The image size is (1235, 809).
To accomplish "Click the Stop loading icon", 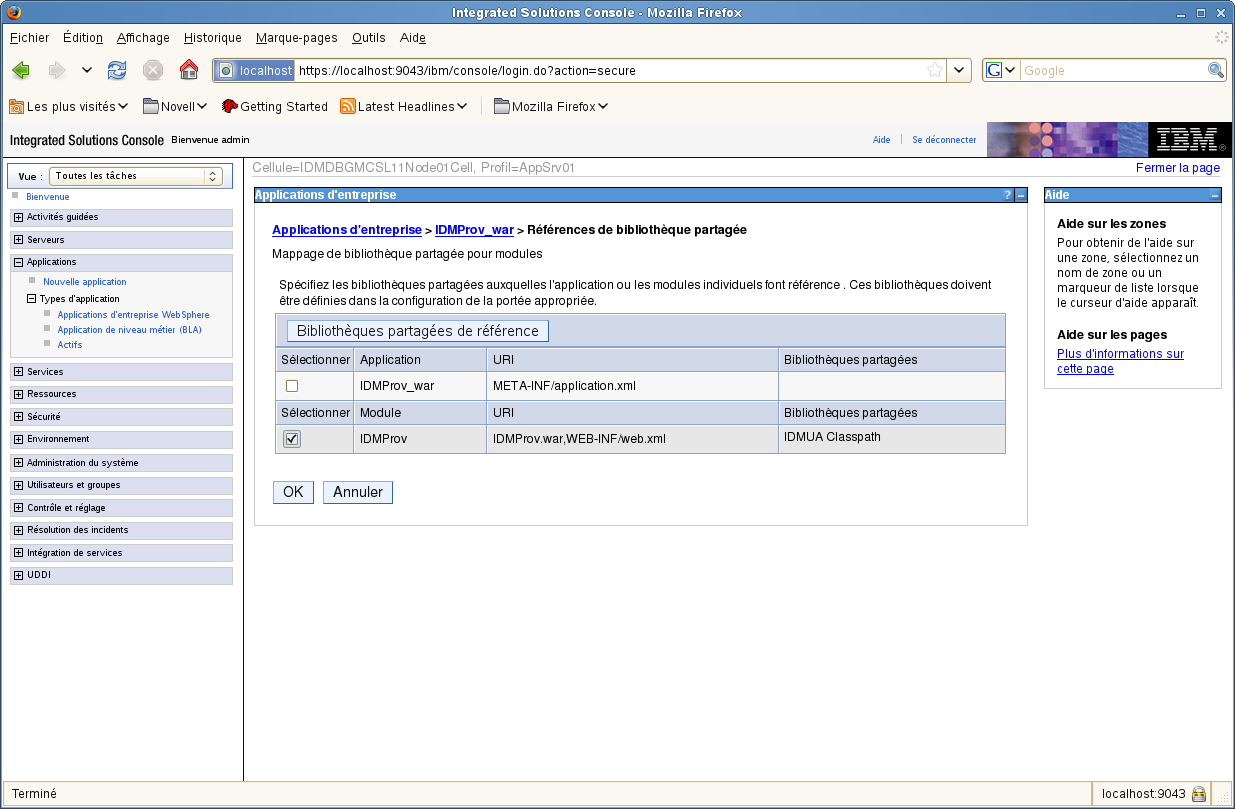I will coord(153,70).
